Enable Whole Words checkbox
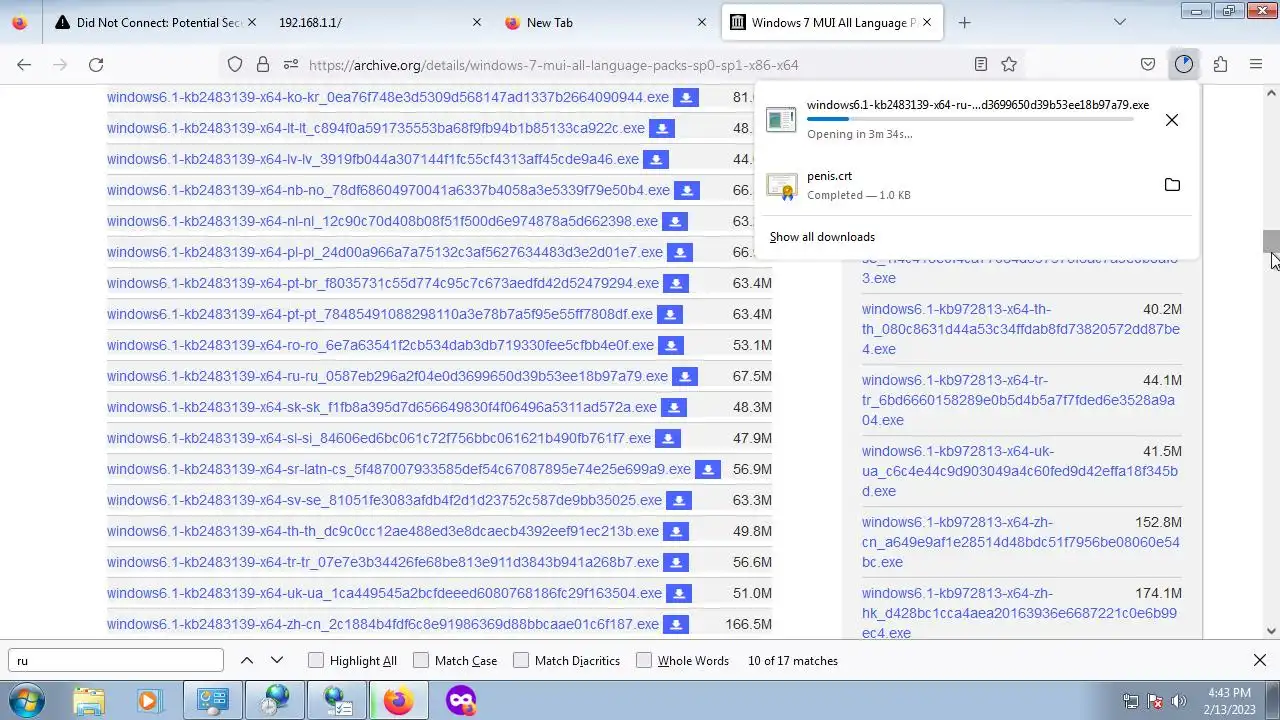The image size is (1280, 720). (644, 661)
